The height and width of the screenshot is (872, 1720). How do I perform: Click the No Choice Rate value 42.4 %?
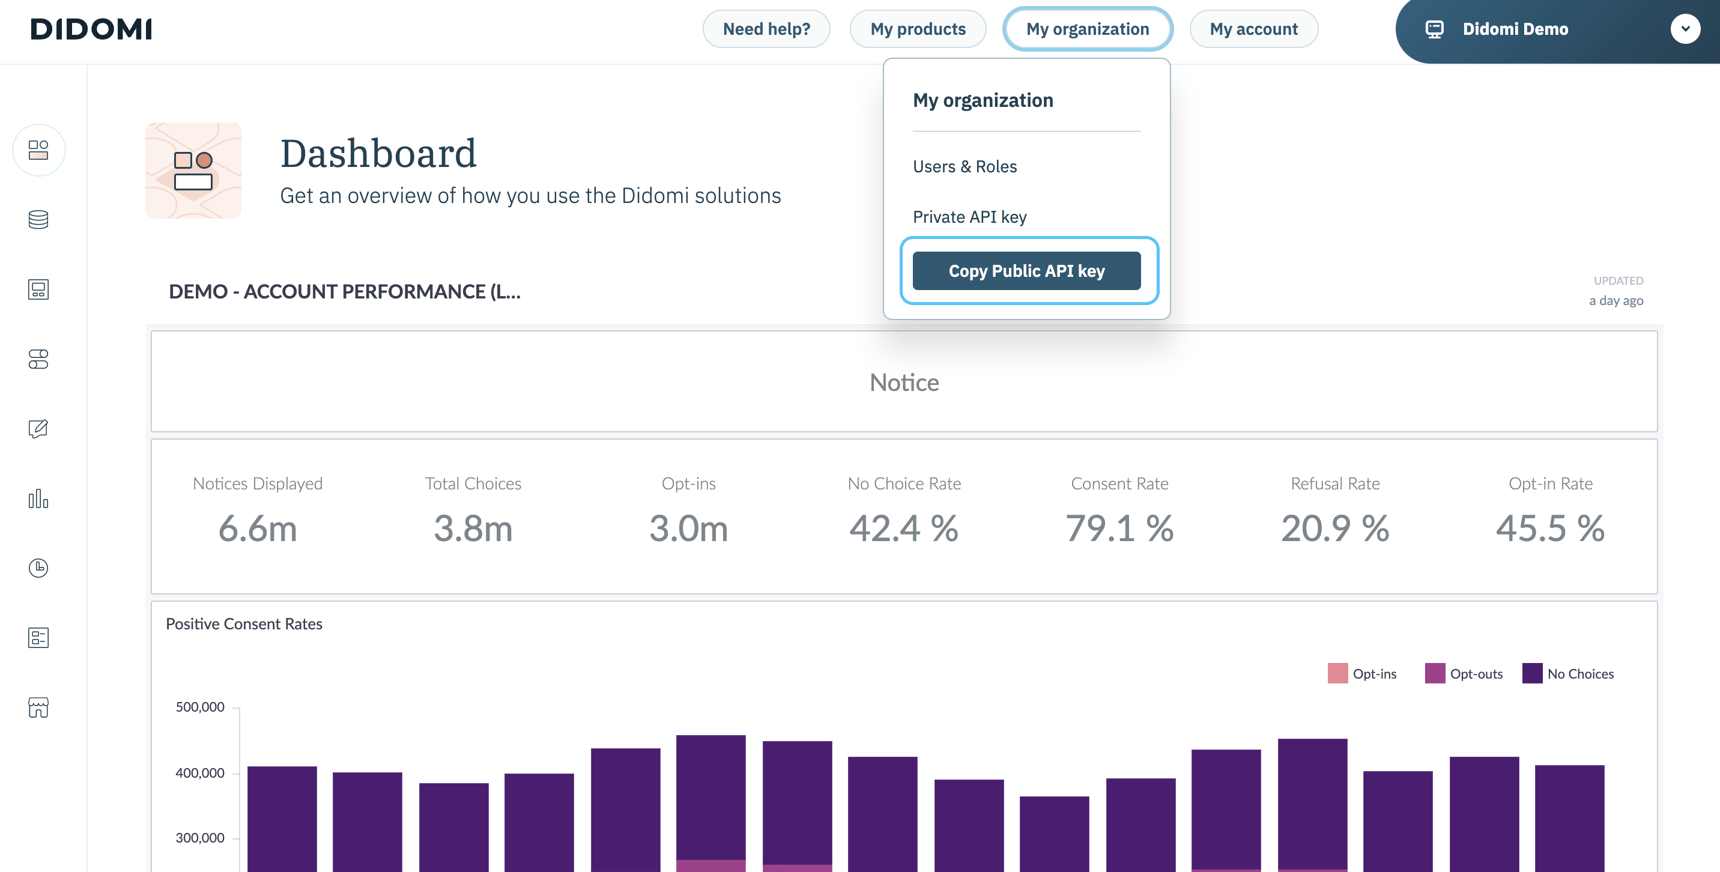point(904,528)
